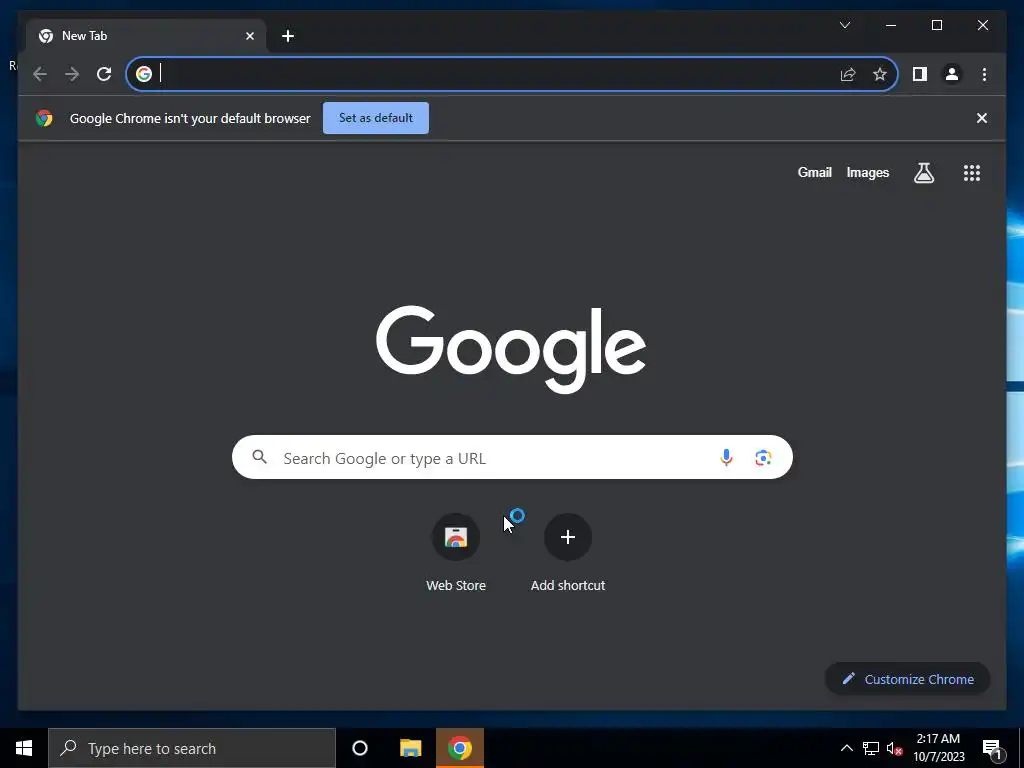This screenshot has width=1024, height=768.
Task: Search by image with Lens icon
Action: click(763, 458)
